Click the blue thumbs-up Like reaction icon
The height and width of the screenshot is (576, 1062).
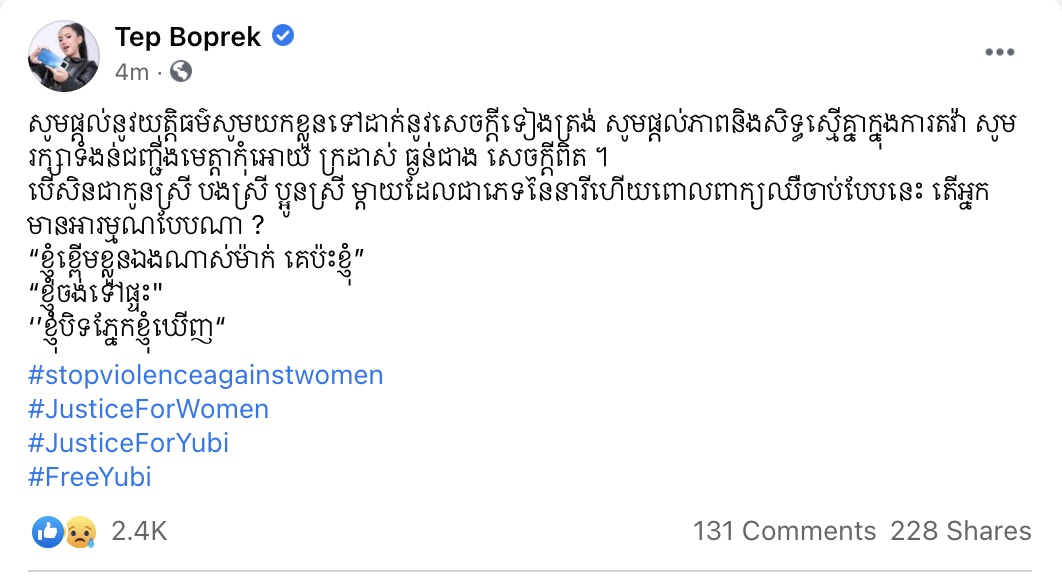click(x=46, y=532)
